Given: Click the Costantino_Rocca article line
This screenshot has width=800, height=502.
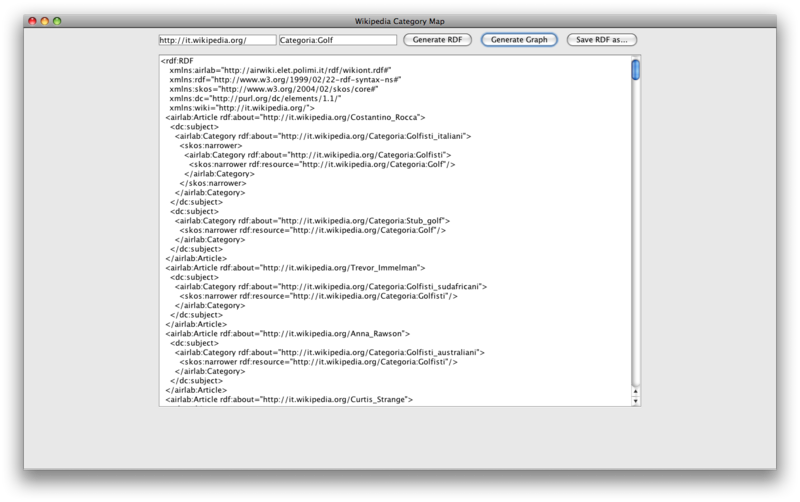Looking at the screenshot, I should (x=296, y=118).
